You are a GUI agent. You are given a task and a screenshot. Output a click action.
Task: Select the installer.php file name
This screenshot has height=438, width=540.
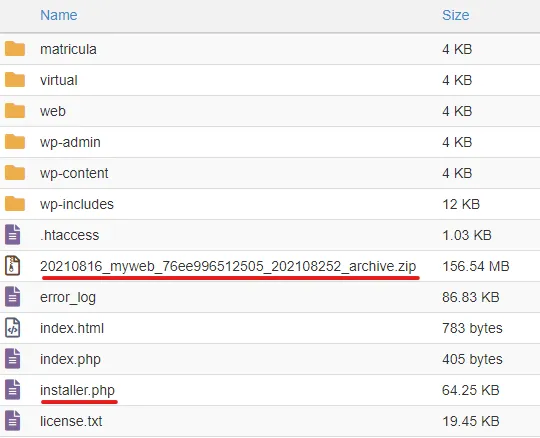[x=77, y=390]
